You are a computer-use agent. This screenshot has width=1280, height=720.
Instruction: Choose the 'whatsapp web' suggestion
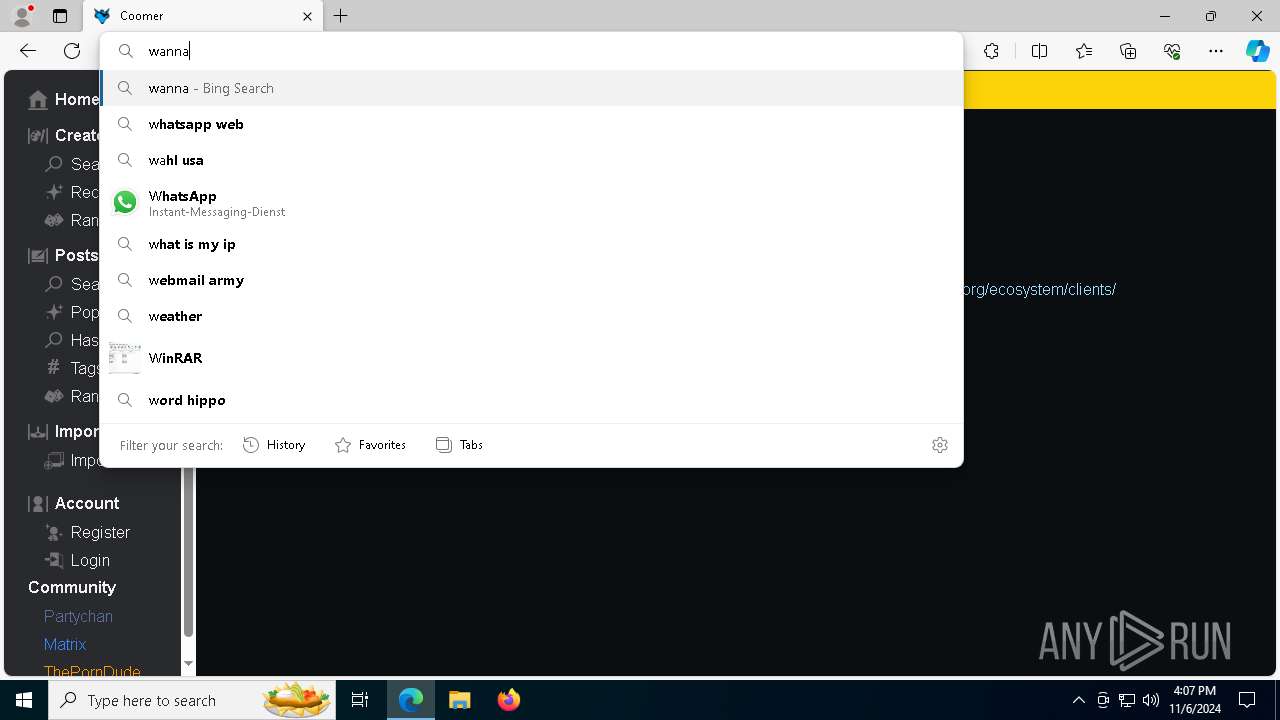pos(531,124)
